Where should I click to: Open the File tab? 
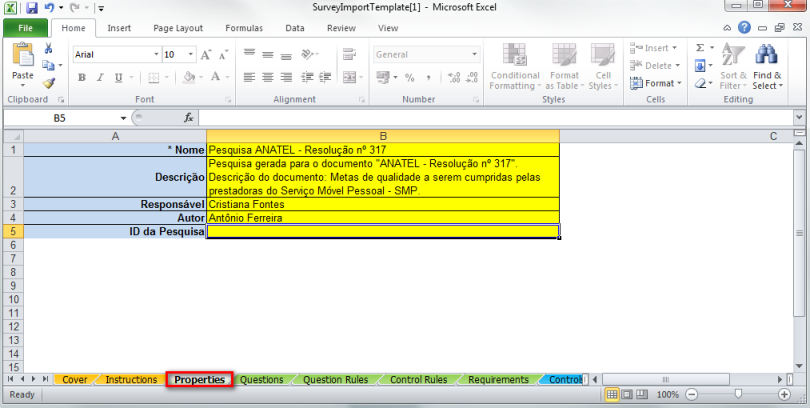pos(25,28)
